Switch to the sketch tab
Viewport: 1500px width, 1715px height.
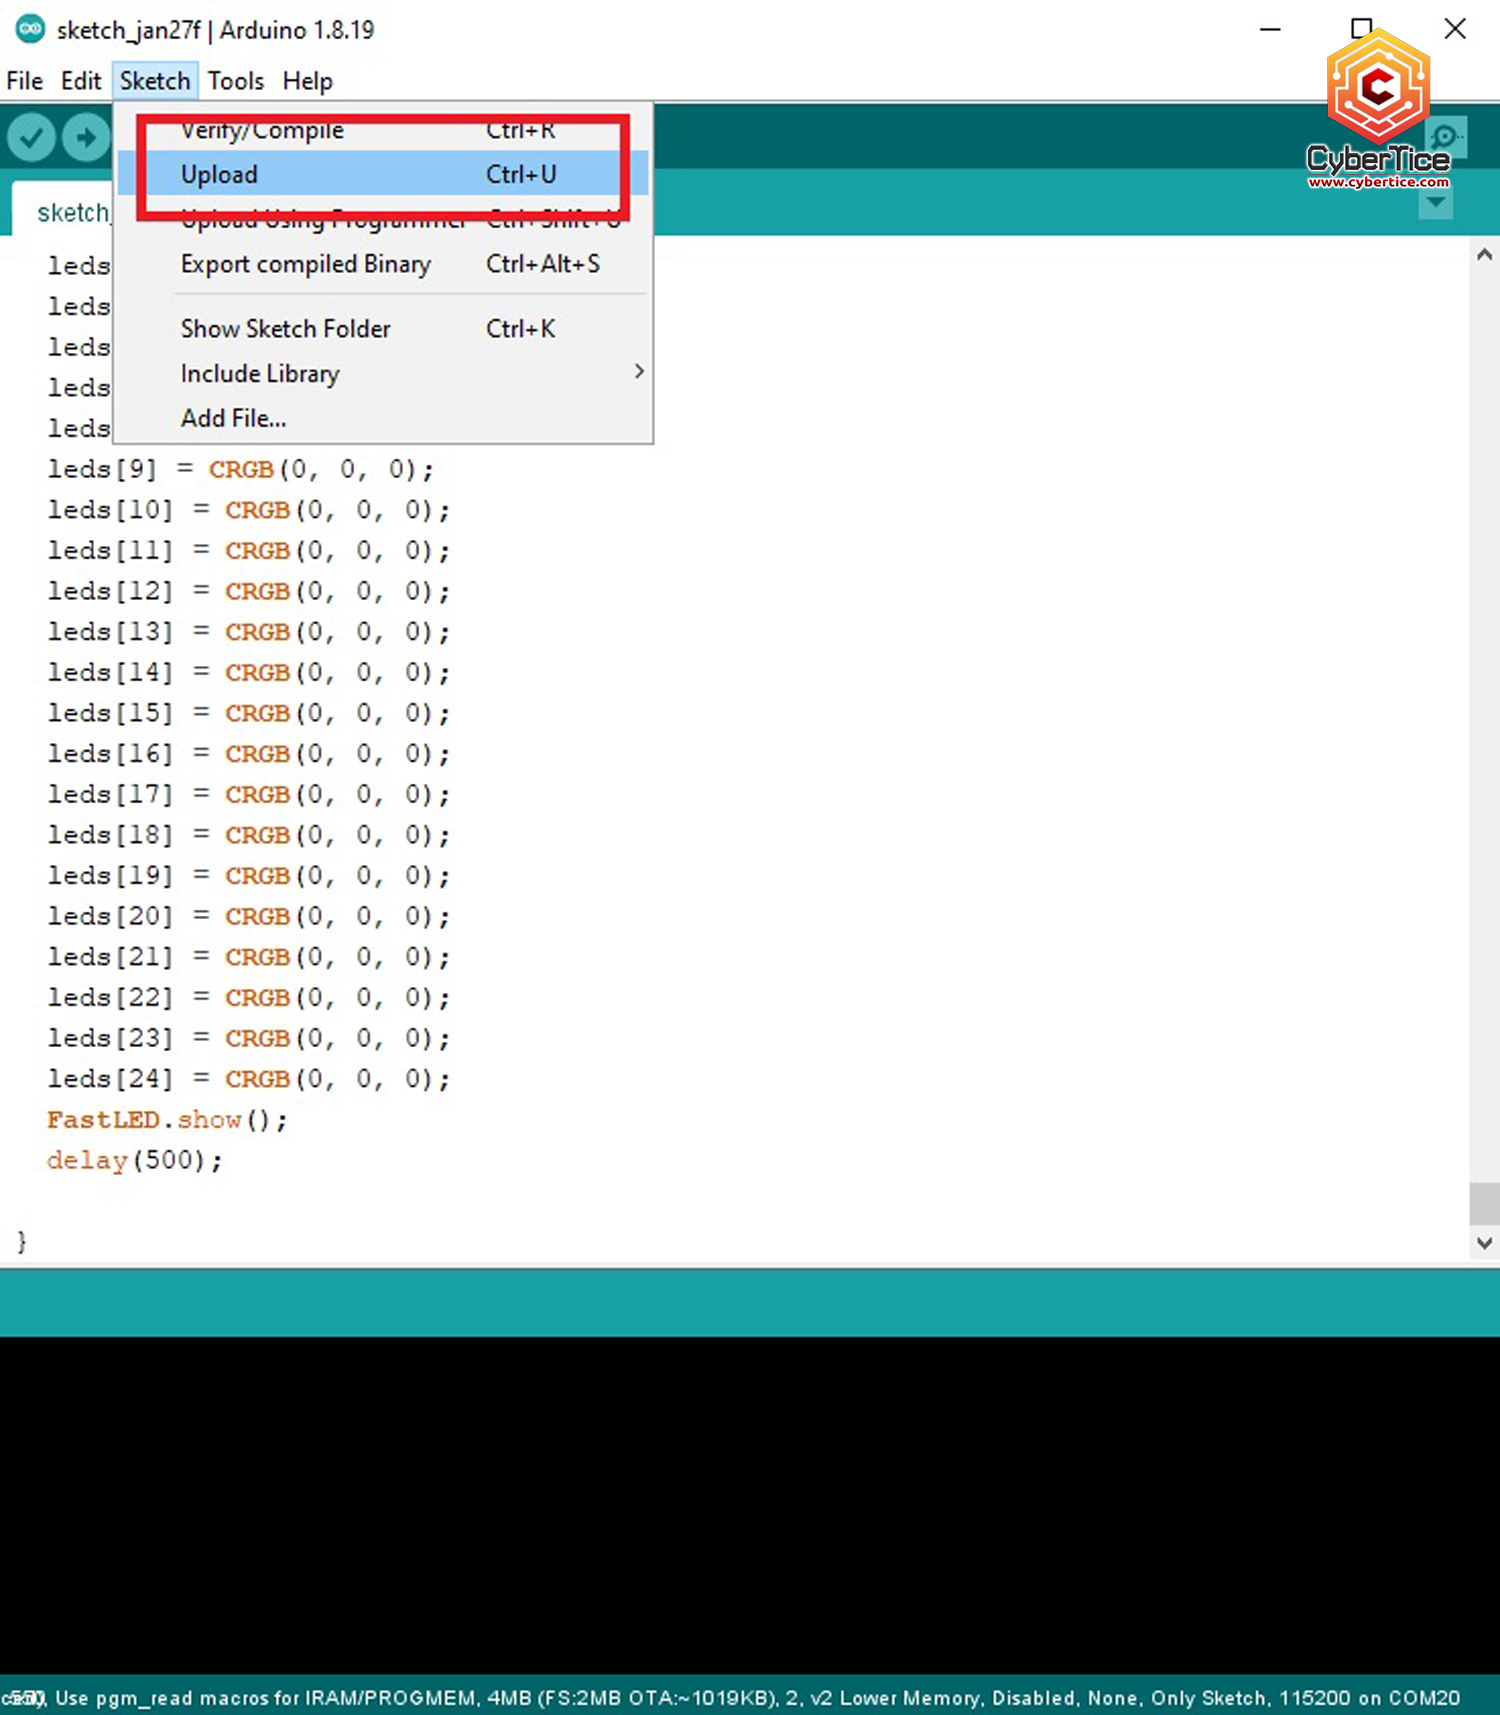[x=70, y=212]
